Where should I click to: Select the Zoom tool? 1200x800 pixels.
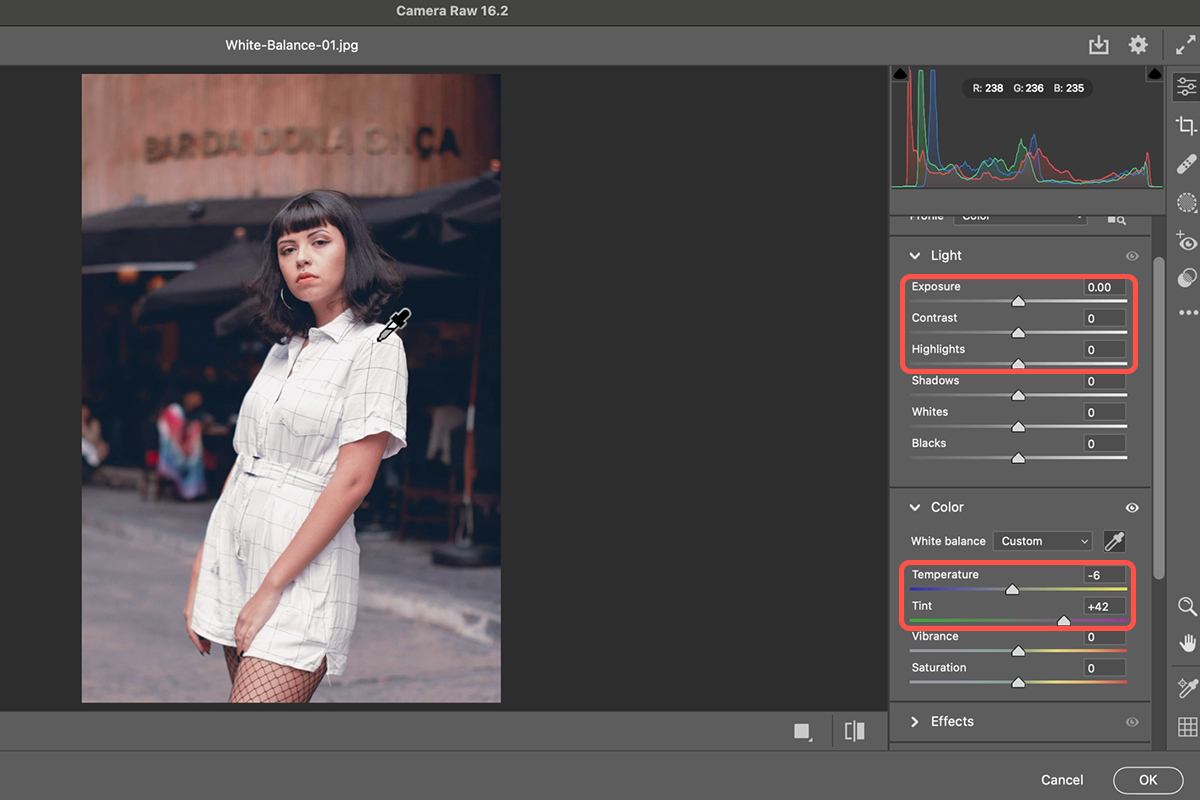pos(1185,606)
